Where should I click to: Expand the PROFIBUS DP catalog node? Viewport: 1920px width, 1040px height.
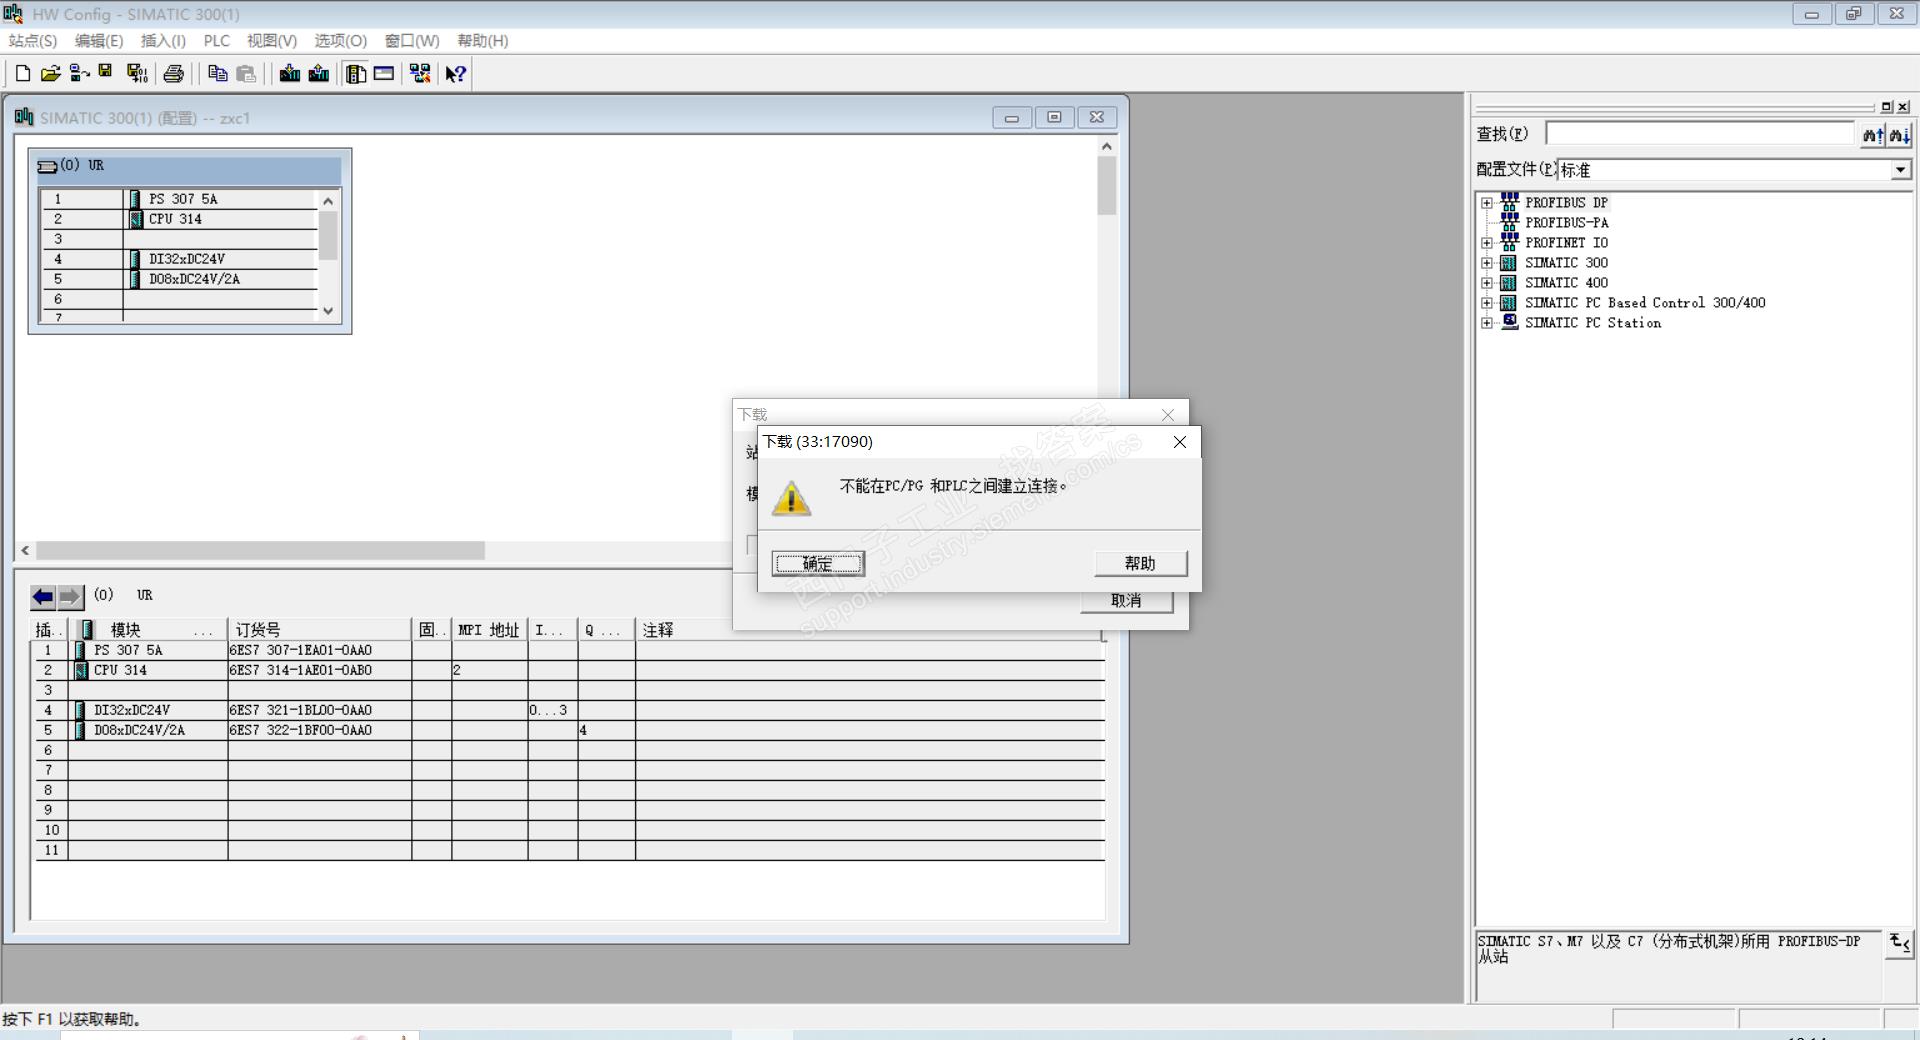tap(1487, 203)
